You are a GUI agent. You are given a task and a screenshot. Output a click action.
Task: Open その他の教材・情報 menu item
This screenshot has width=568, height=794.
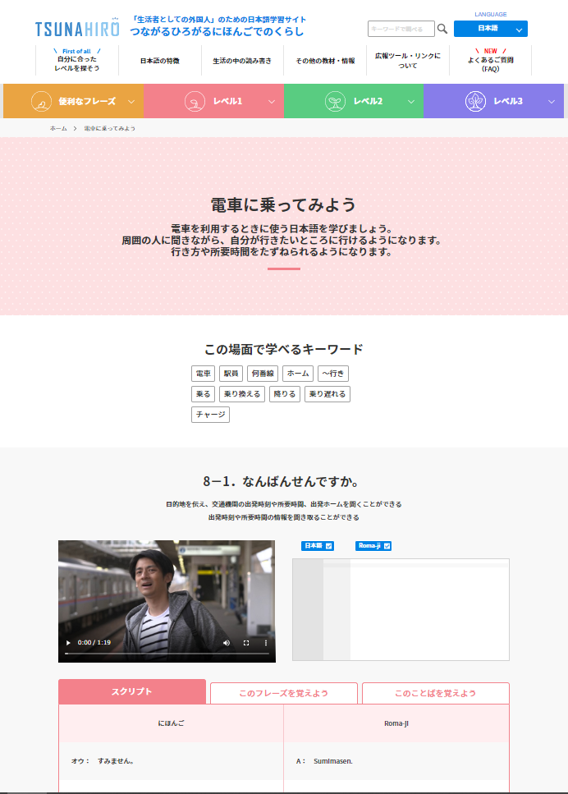(x=325, y=60)
